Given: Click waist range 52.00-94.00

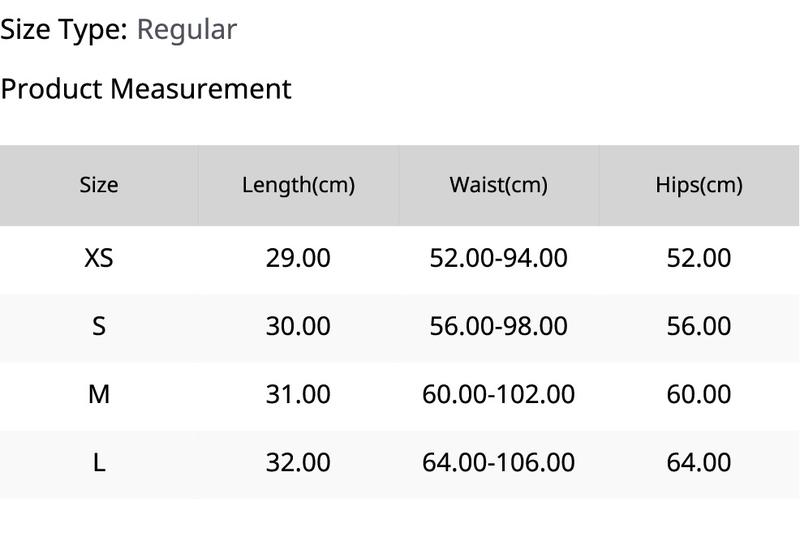Looking at the screenshot, I should (x=498, y=258).
